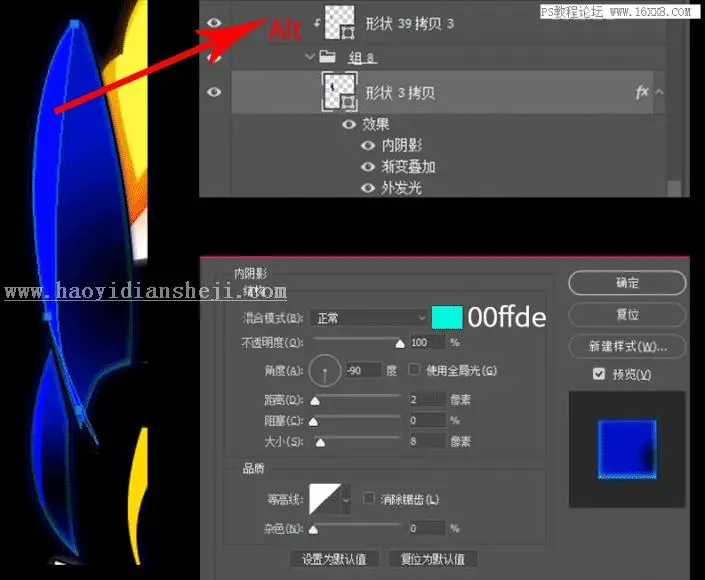Screen dimensions: 705x580
Task: Click the 新建样式(W)... button
Action: click(x=627, y=346)
